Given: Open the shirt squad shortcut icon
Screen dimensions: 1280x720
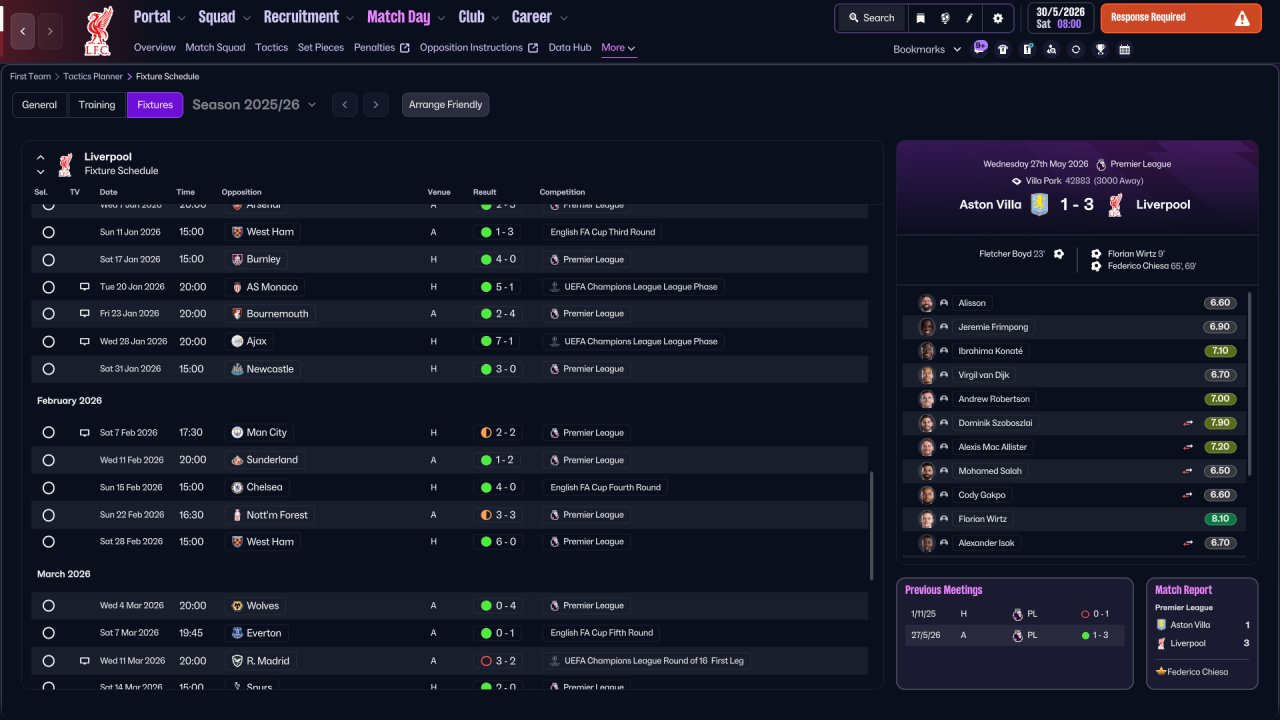Looking at the screenshot, I should pos(1003,49).
